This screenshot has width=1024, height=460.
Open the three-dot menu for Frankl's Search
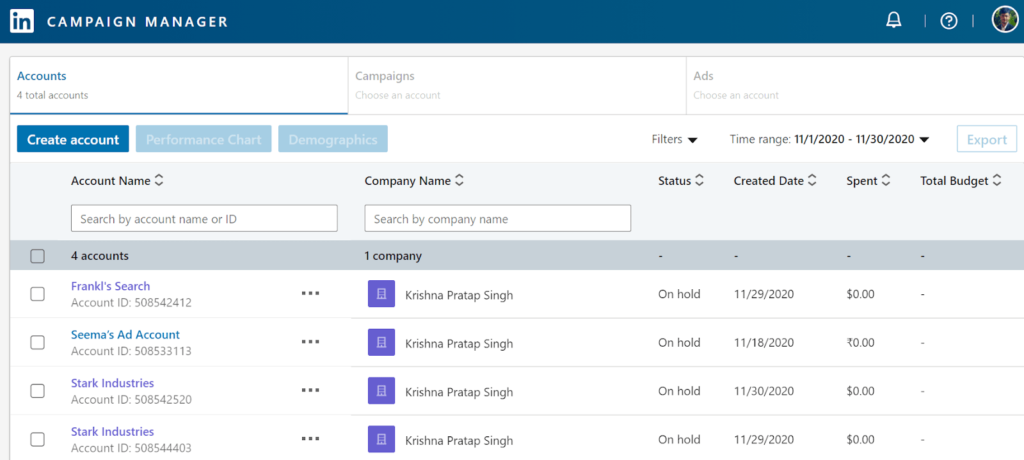coord(310,293)
